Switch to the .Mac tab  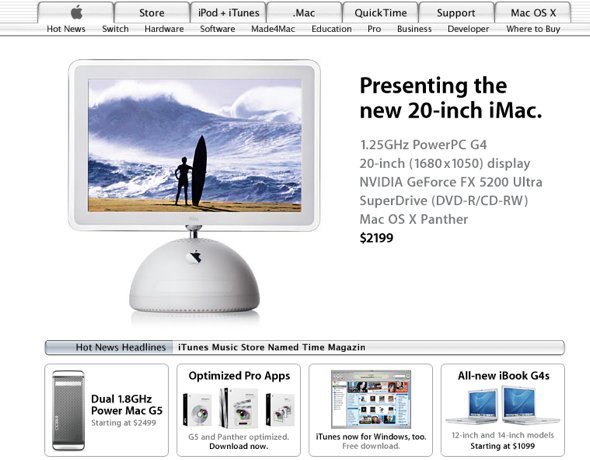coord(304,12)
